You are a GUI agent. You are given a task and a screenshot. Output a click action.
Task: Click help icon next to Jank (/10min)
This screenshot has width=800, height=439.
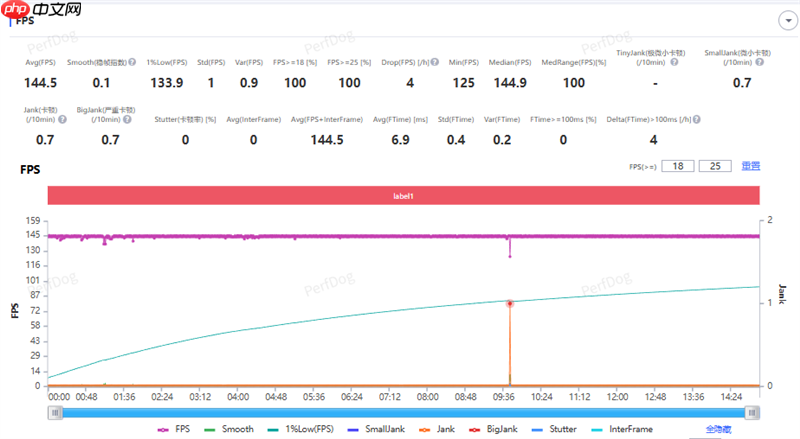63,119
